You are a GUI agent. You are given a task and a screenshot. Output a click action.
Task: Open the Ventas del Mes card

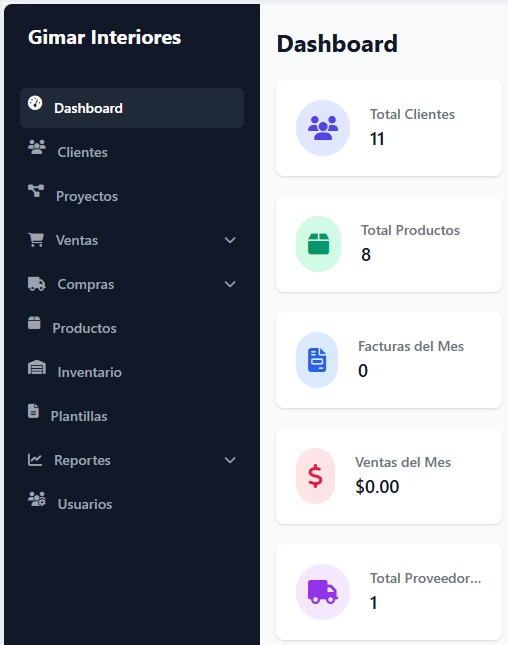pos(389,476)
